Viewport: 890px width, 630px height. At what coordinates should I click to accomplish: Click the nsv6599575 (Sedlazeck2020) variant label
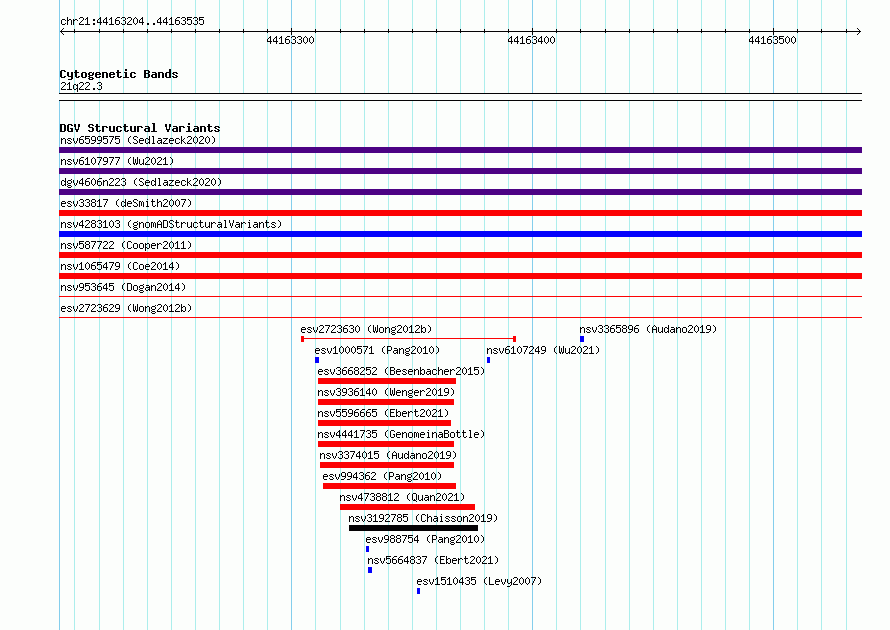tap(138, 140)
